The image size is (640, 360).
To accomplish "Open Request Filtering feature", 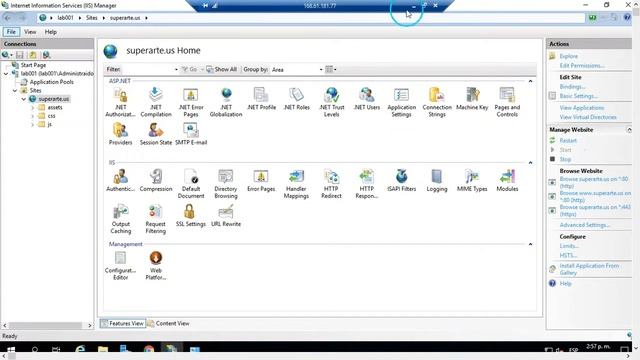I will point(156,219).
